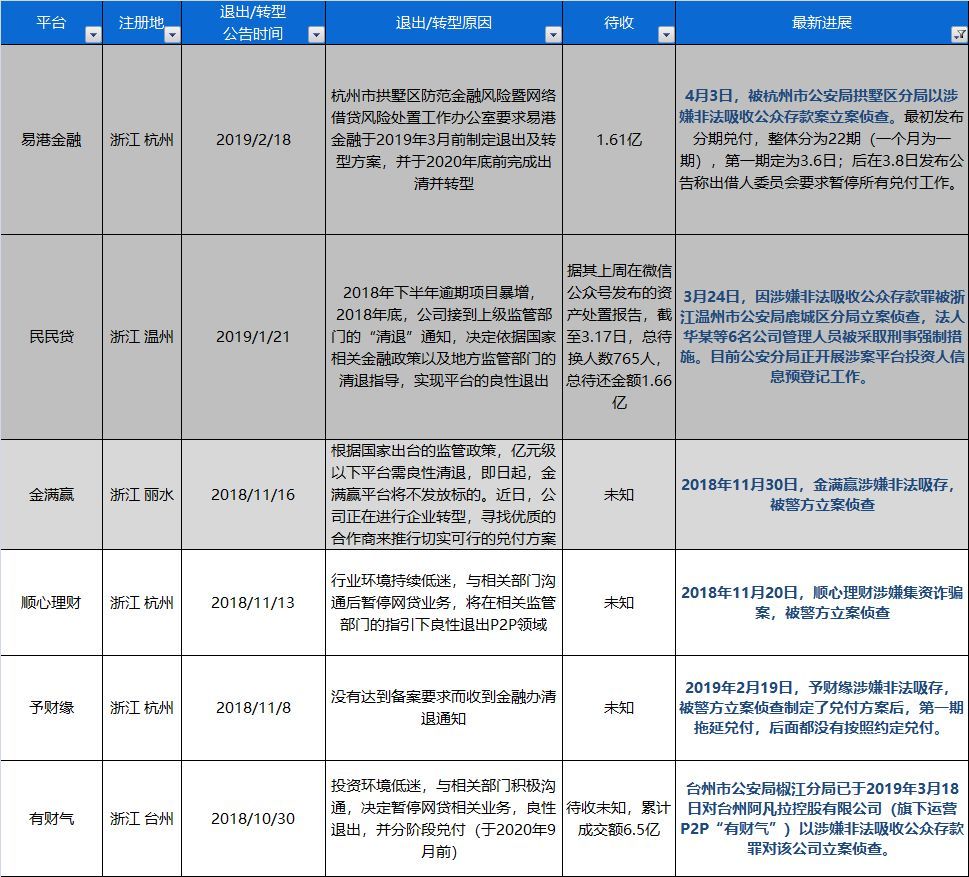Click the date 2018/11/8

coord(253,708)
